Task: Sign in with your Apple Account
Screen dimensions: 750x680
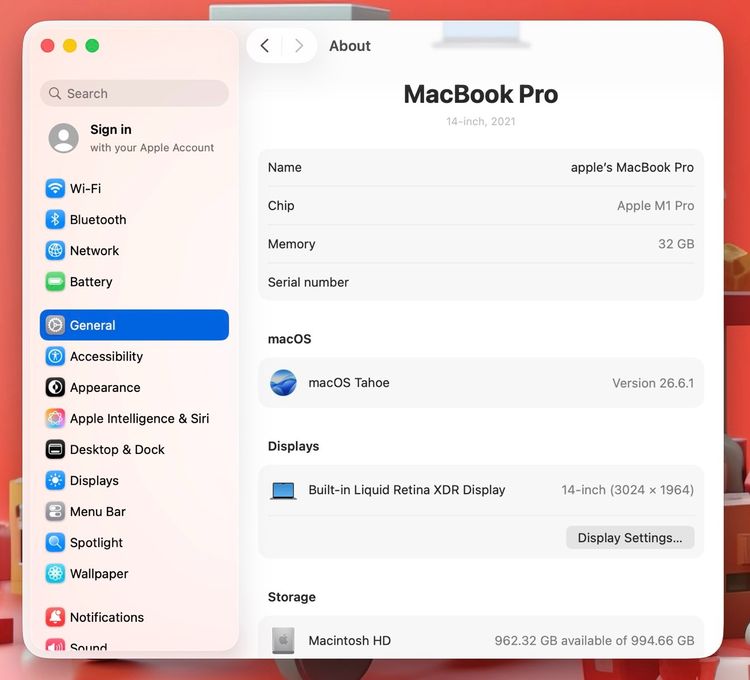Action: pos(134,138)
